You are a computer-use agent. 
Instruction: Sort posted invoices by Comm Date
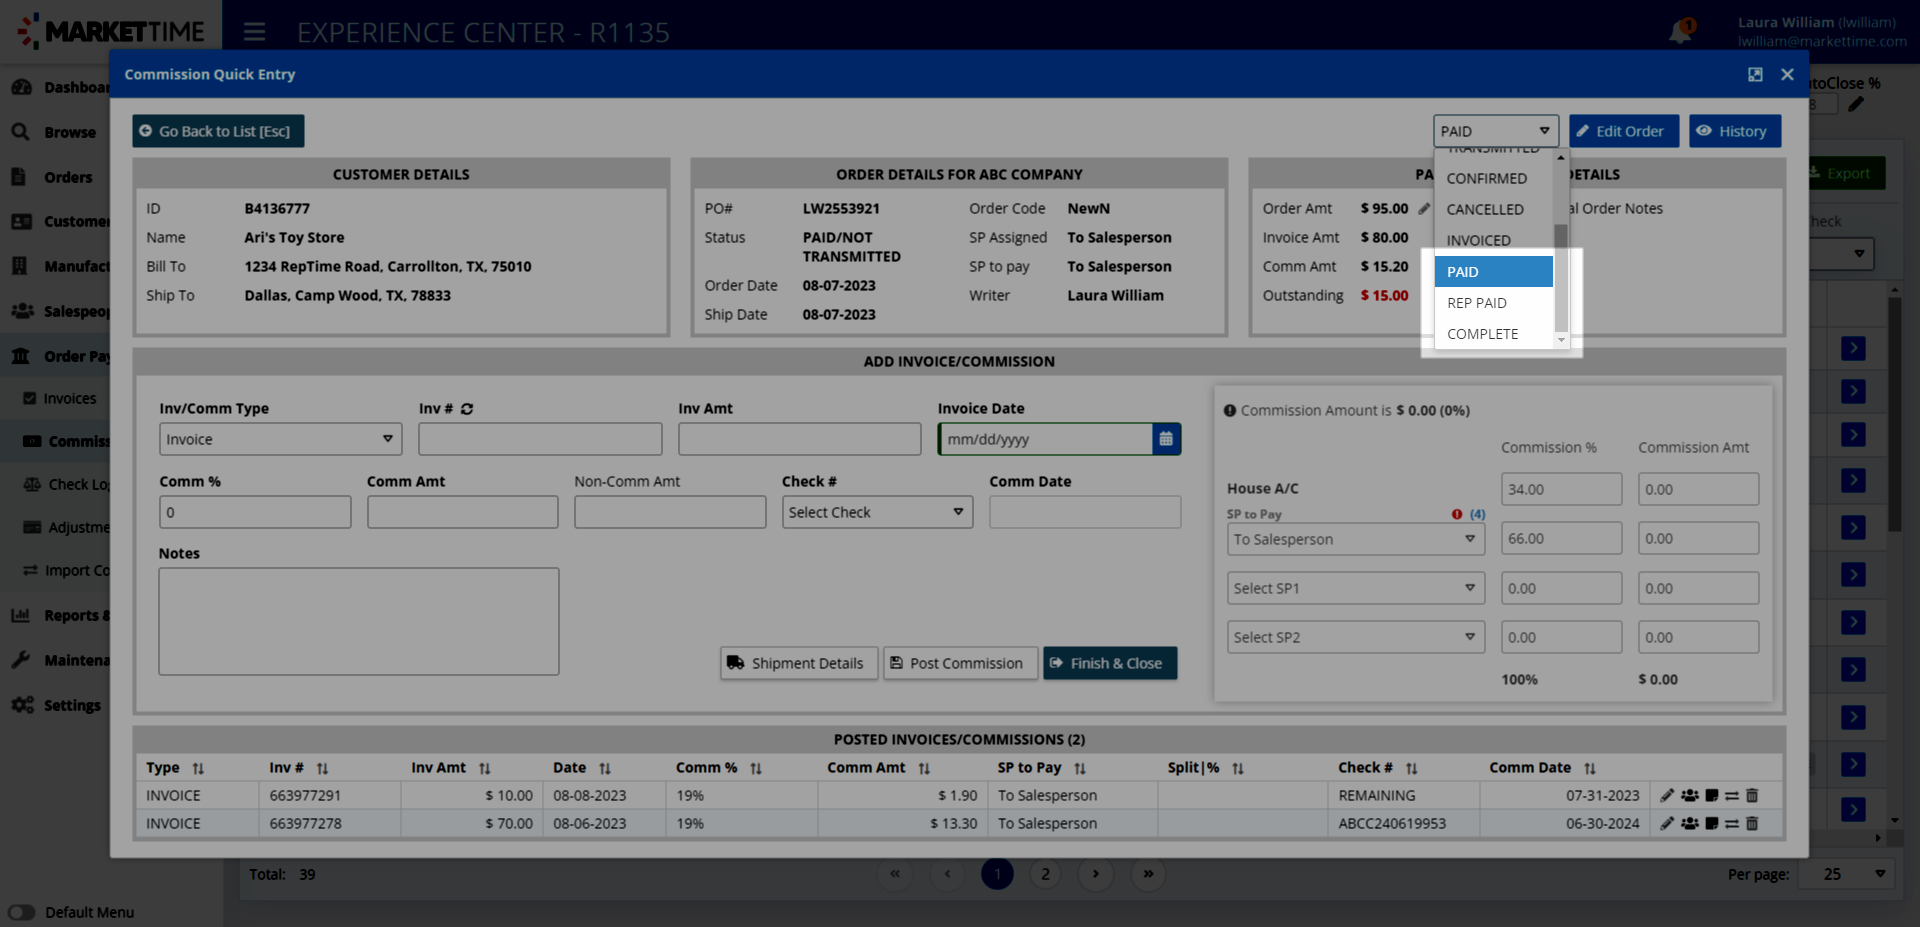[1590, 769]
